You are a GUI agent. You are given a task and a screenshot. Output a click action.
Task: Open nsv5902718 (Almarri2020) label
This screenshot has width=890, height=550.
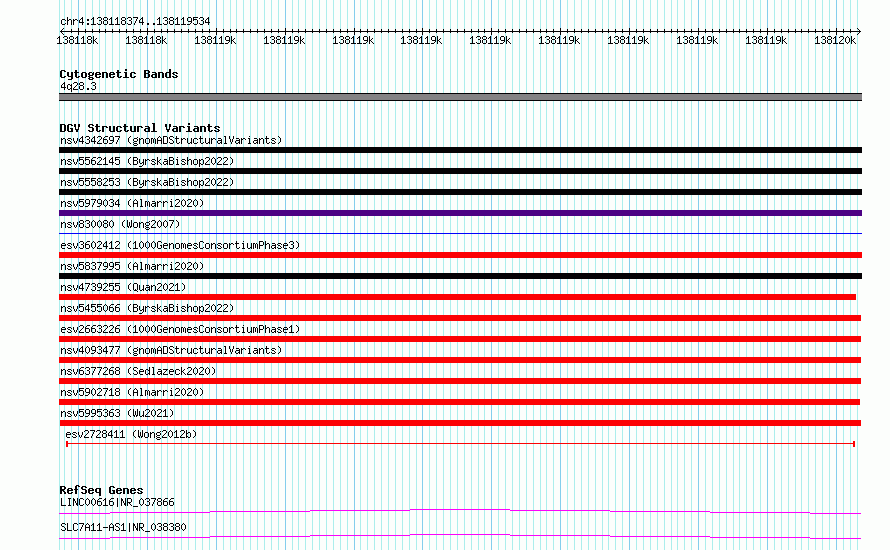(x=132, y=392)
